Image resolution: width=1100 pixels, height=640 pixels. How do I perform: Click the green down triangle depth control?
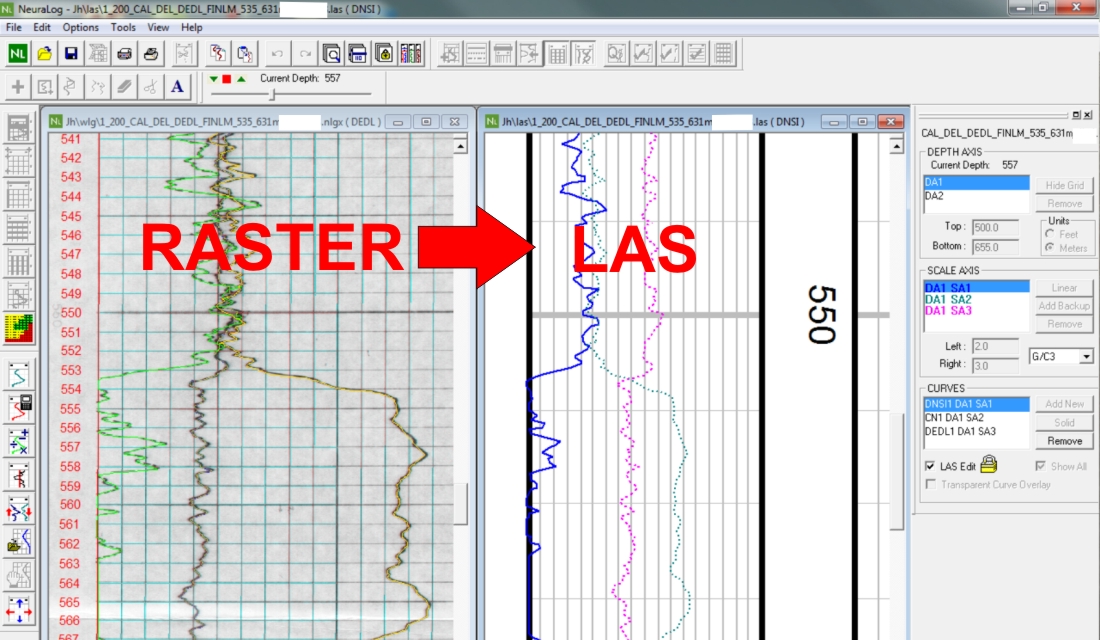(x=214, y=79)
